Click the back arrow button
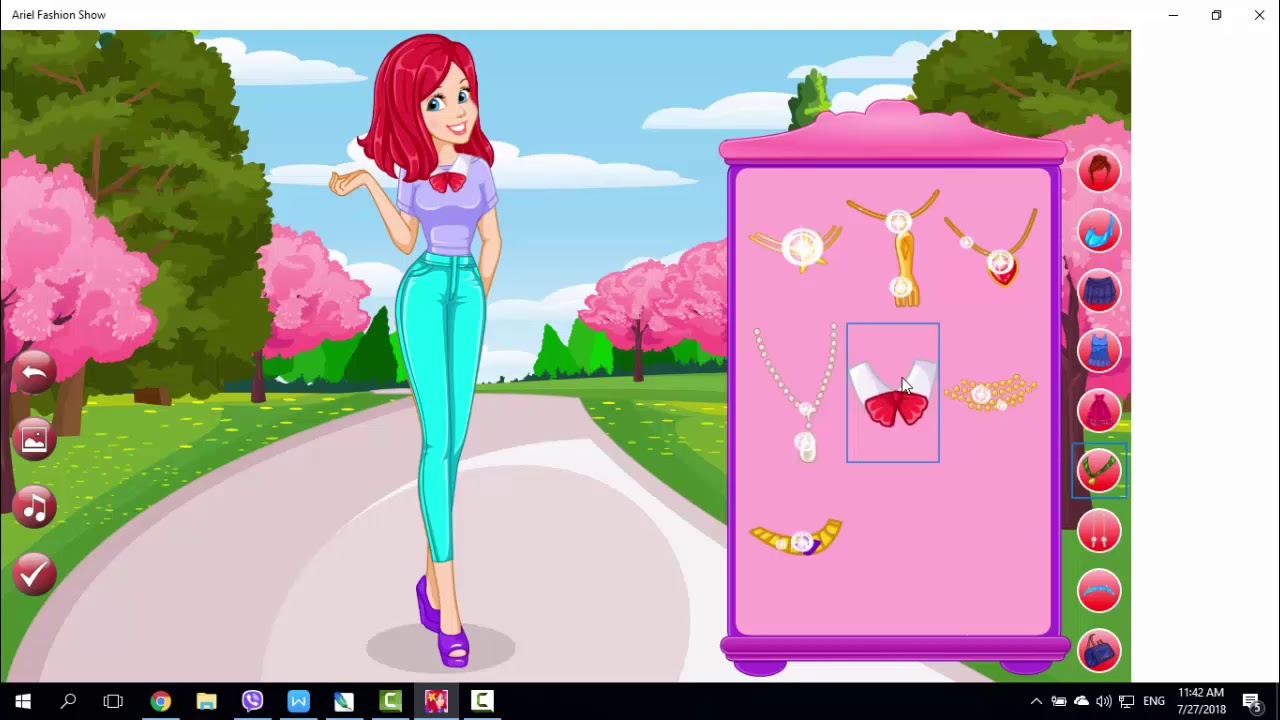The height and width of the screenshot is (720, 1280). tap(34, 373)
